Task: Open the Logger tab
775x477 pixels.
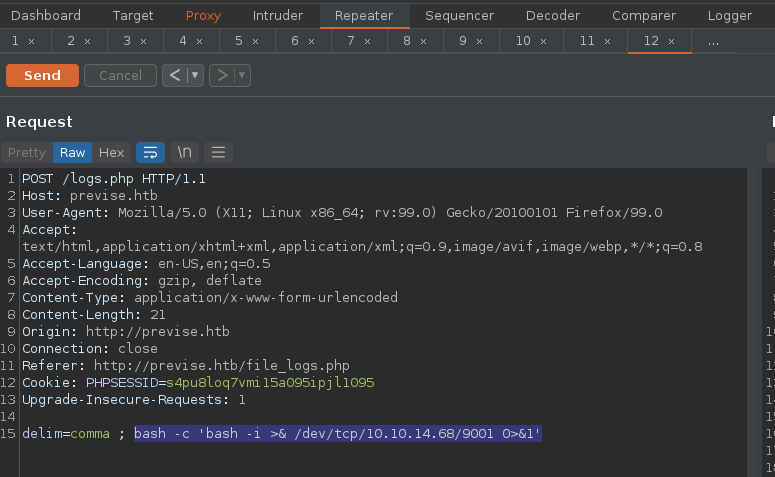Action: pyautogui.click(x=730, y=16)
